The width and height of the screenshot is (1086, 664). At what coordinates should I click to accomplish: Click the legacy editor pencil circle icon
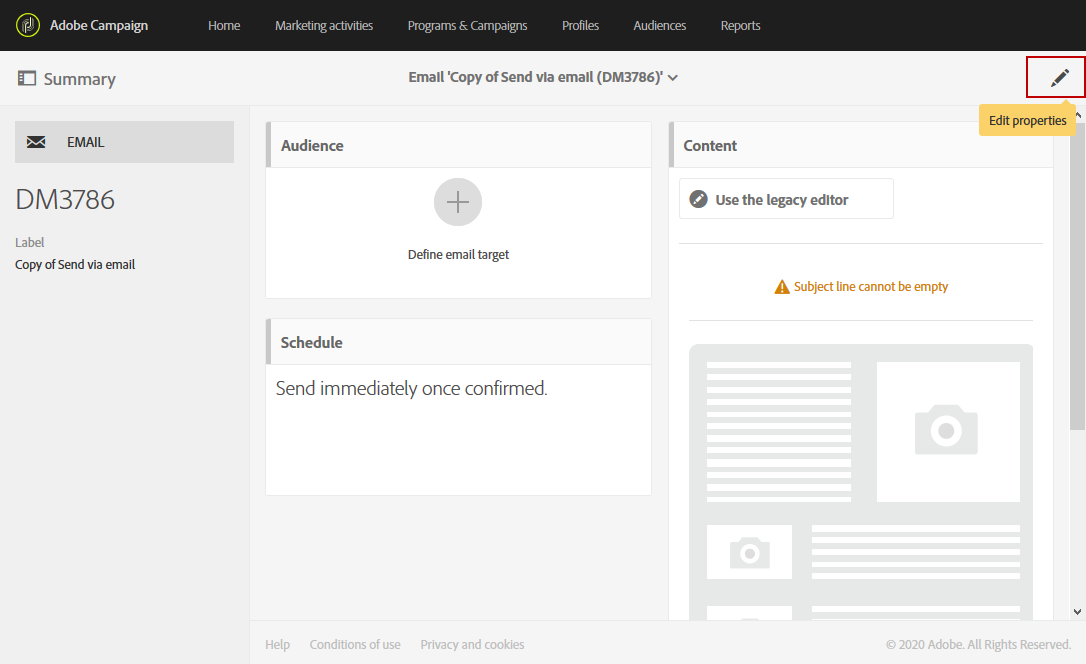pos(698,199)
